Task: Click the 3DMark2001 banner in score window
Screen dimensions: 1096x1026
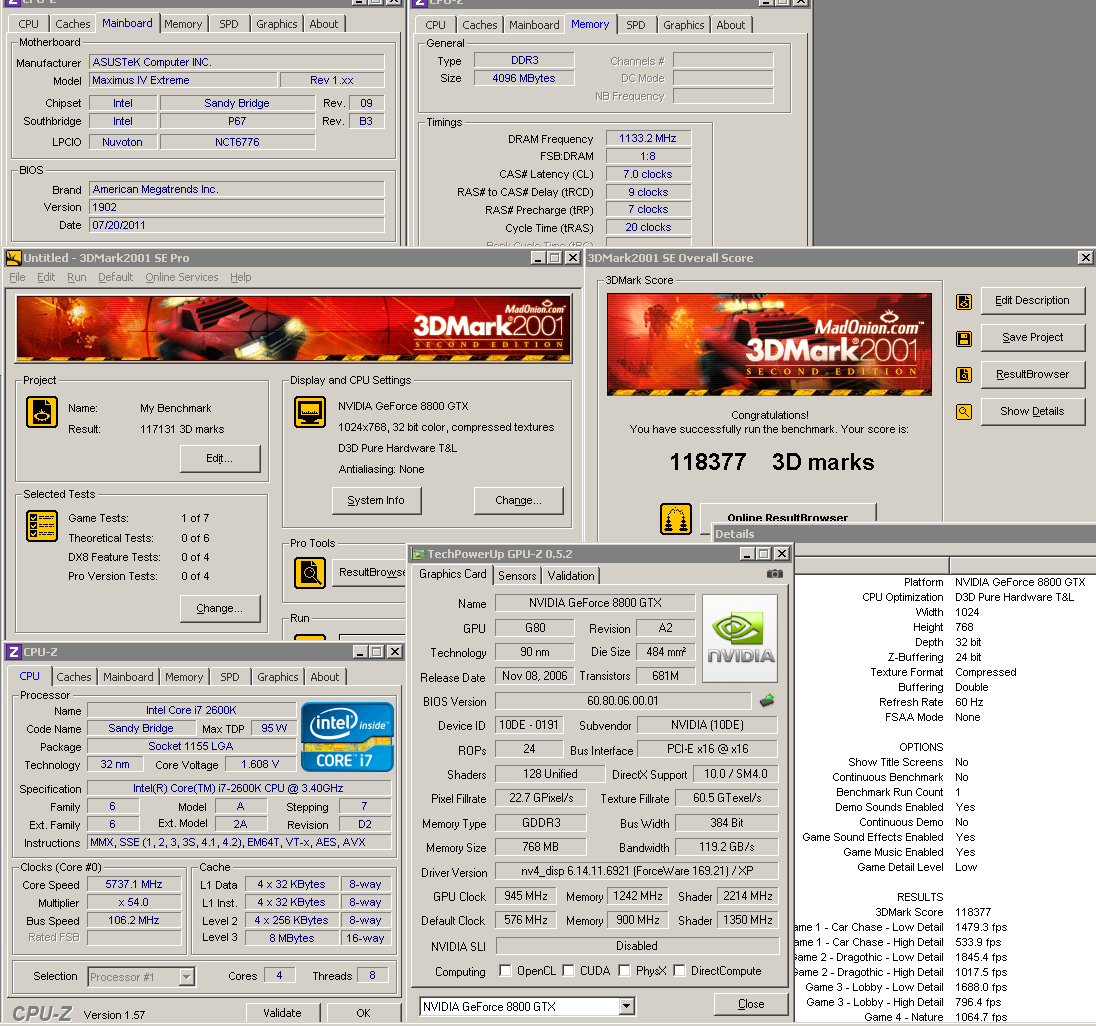Action: coord(769,345)
